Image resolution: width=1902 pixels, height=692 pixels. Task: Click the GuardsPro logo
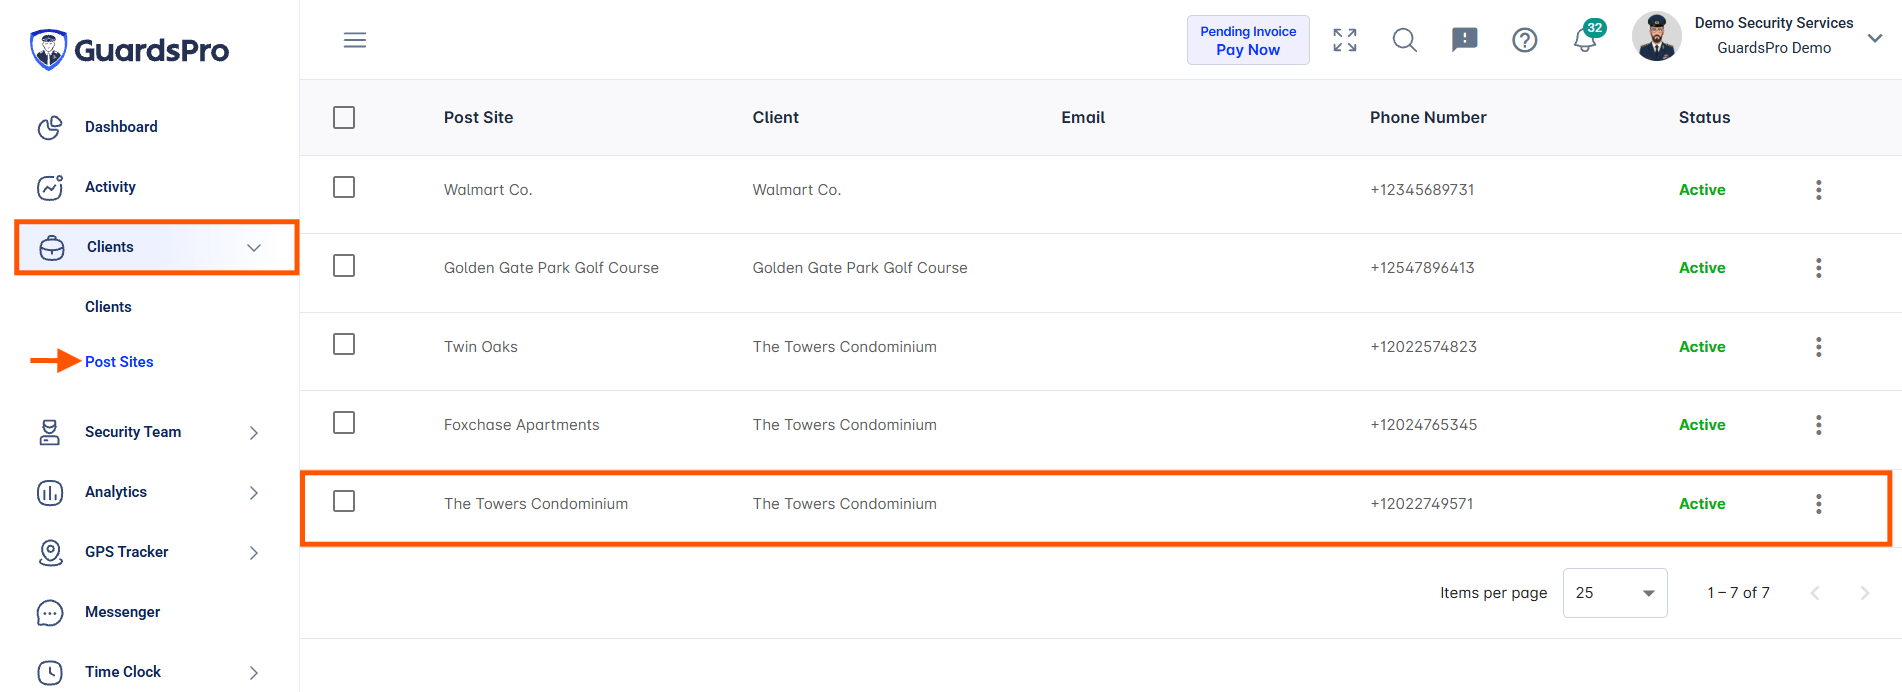(130, 50)
